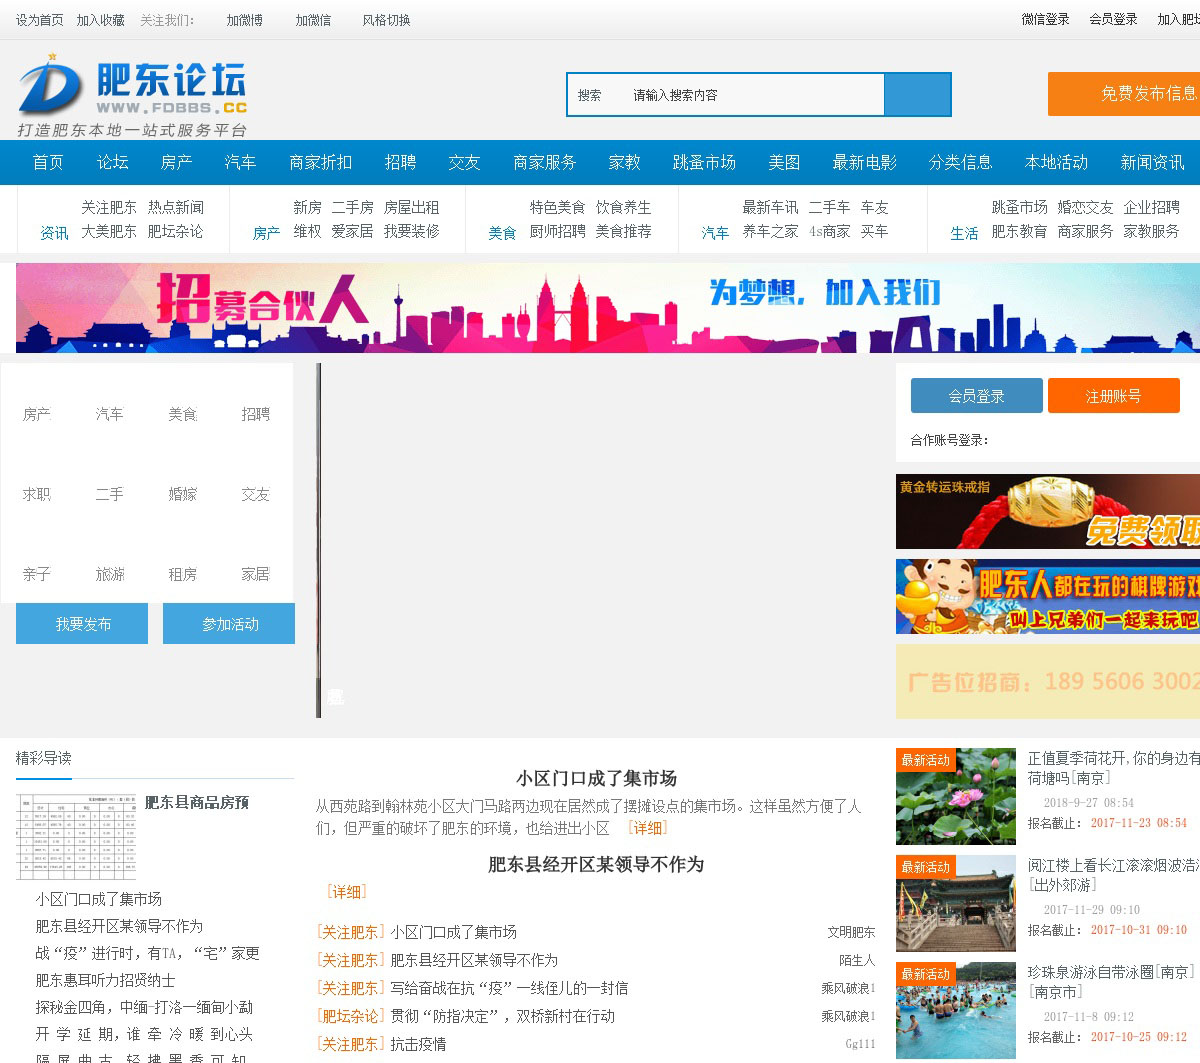
Task: Click the 参加活动 button
Action: (x=229, y=624)
